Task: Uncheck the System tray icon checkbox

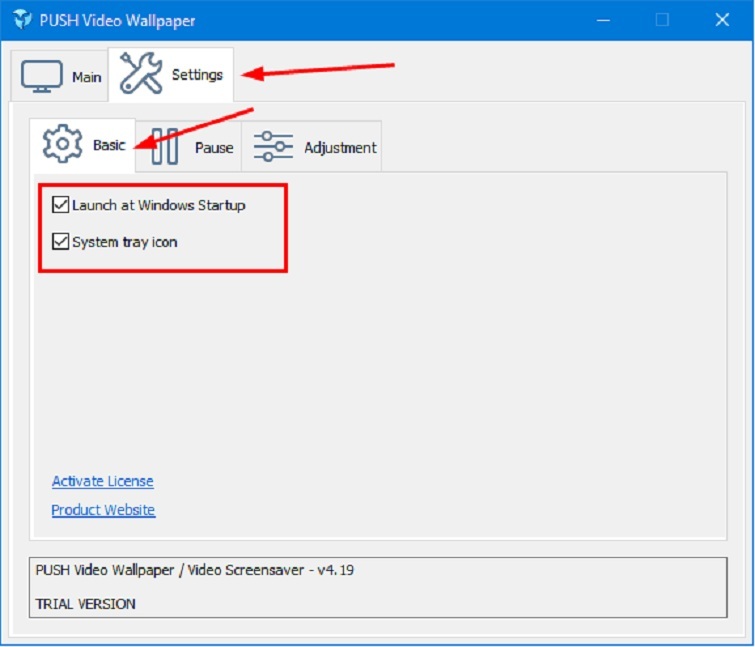Action: click(x=61, y=242)
